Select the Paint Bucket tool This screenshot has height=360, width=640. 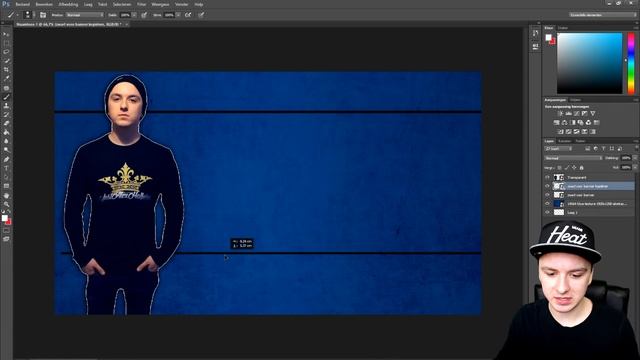tap(6, 132)
